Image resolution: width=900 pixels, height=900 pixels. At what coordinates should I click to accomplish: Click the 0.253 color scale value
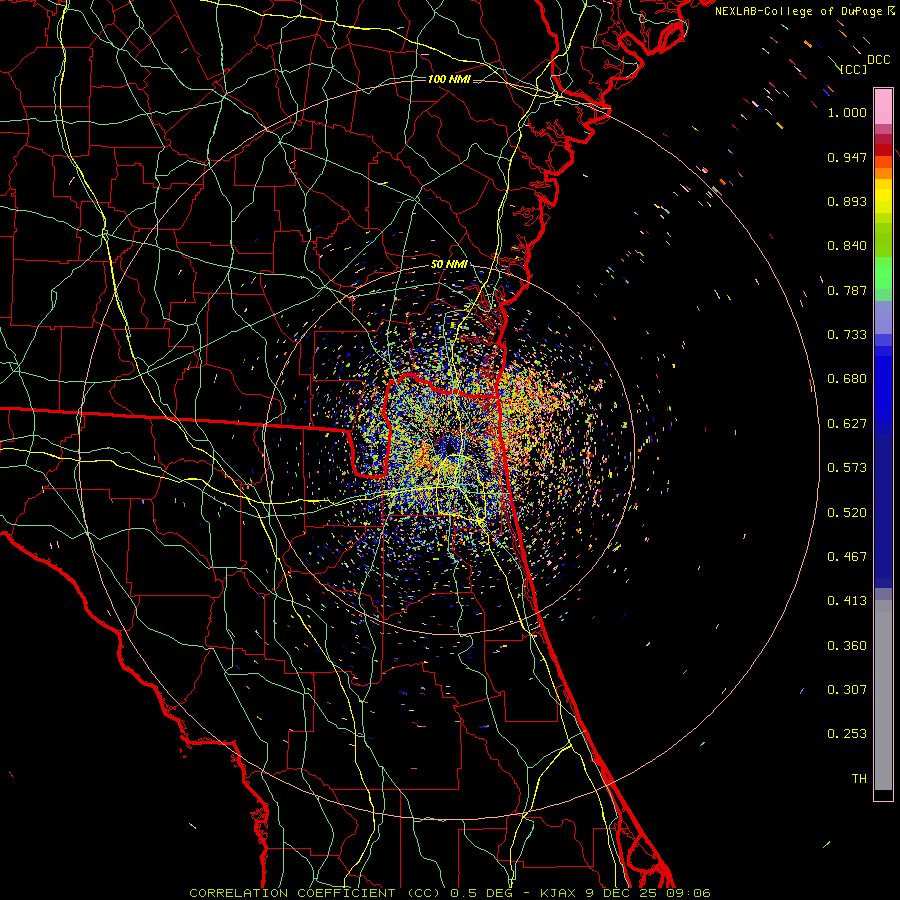pos(847,734)
